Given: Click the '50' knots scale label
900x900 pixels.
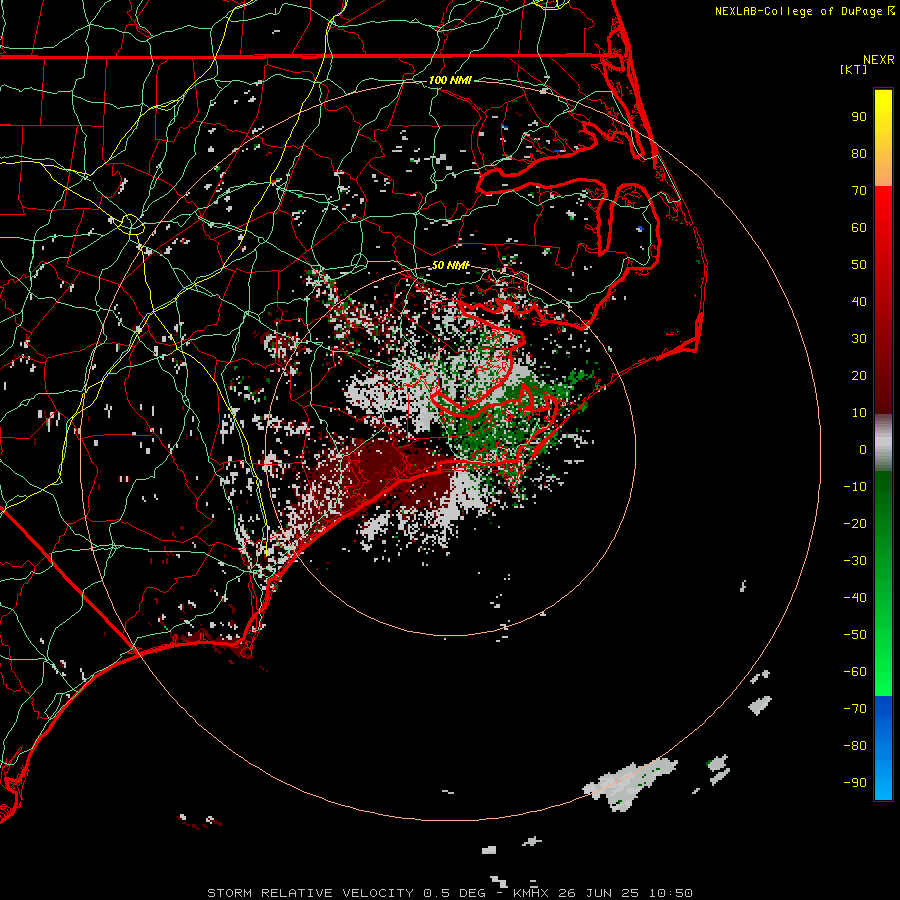Looking at the screenshot, I should pos(859,265).
